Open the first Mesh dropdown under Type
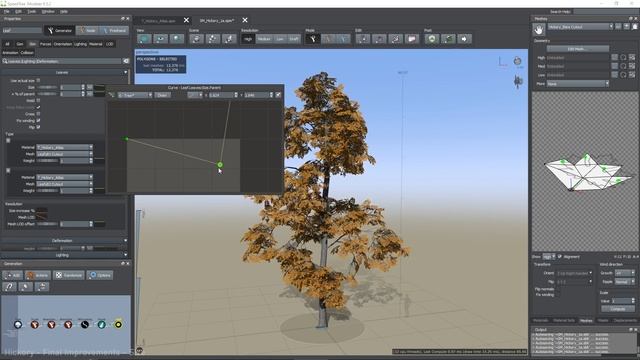The height and width of the screenshot is (360, 640). coord(64,154)
